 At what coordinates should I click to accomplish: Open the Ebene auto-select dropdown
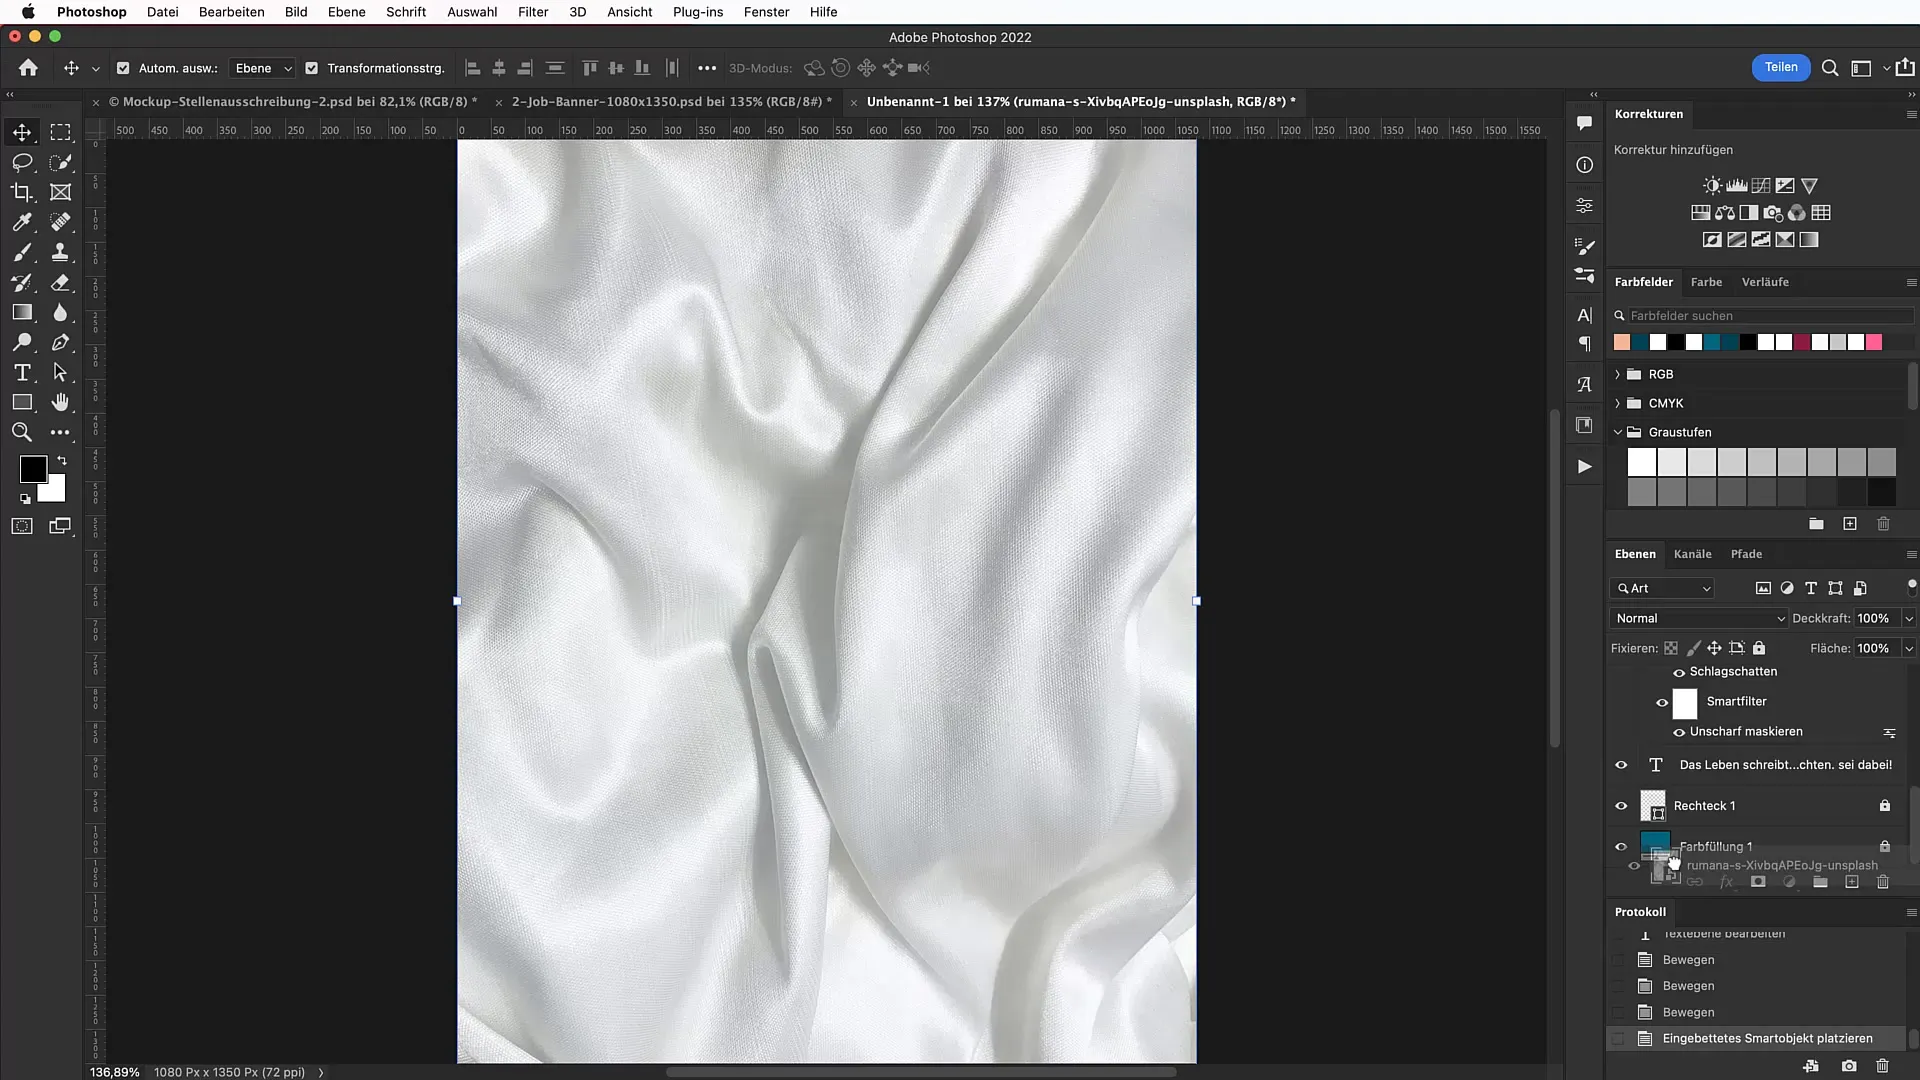point(263,68)
